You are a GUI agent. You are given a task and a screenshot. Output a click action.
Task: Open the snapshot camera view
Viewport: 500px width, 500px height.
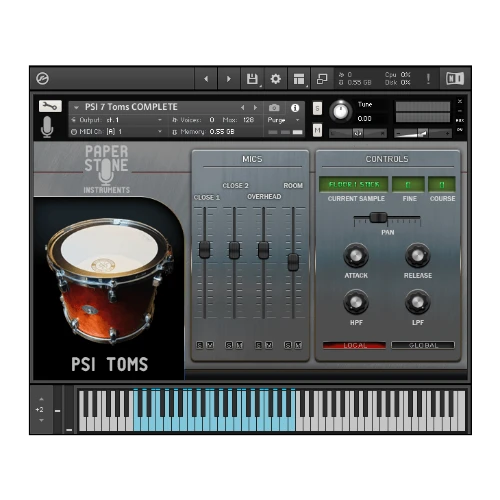(274, 108)
